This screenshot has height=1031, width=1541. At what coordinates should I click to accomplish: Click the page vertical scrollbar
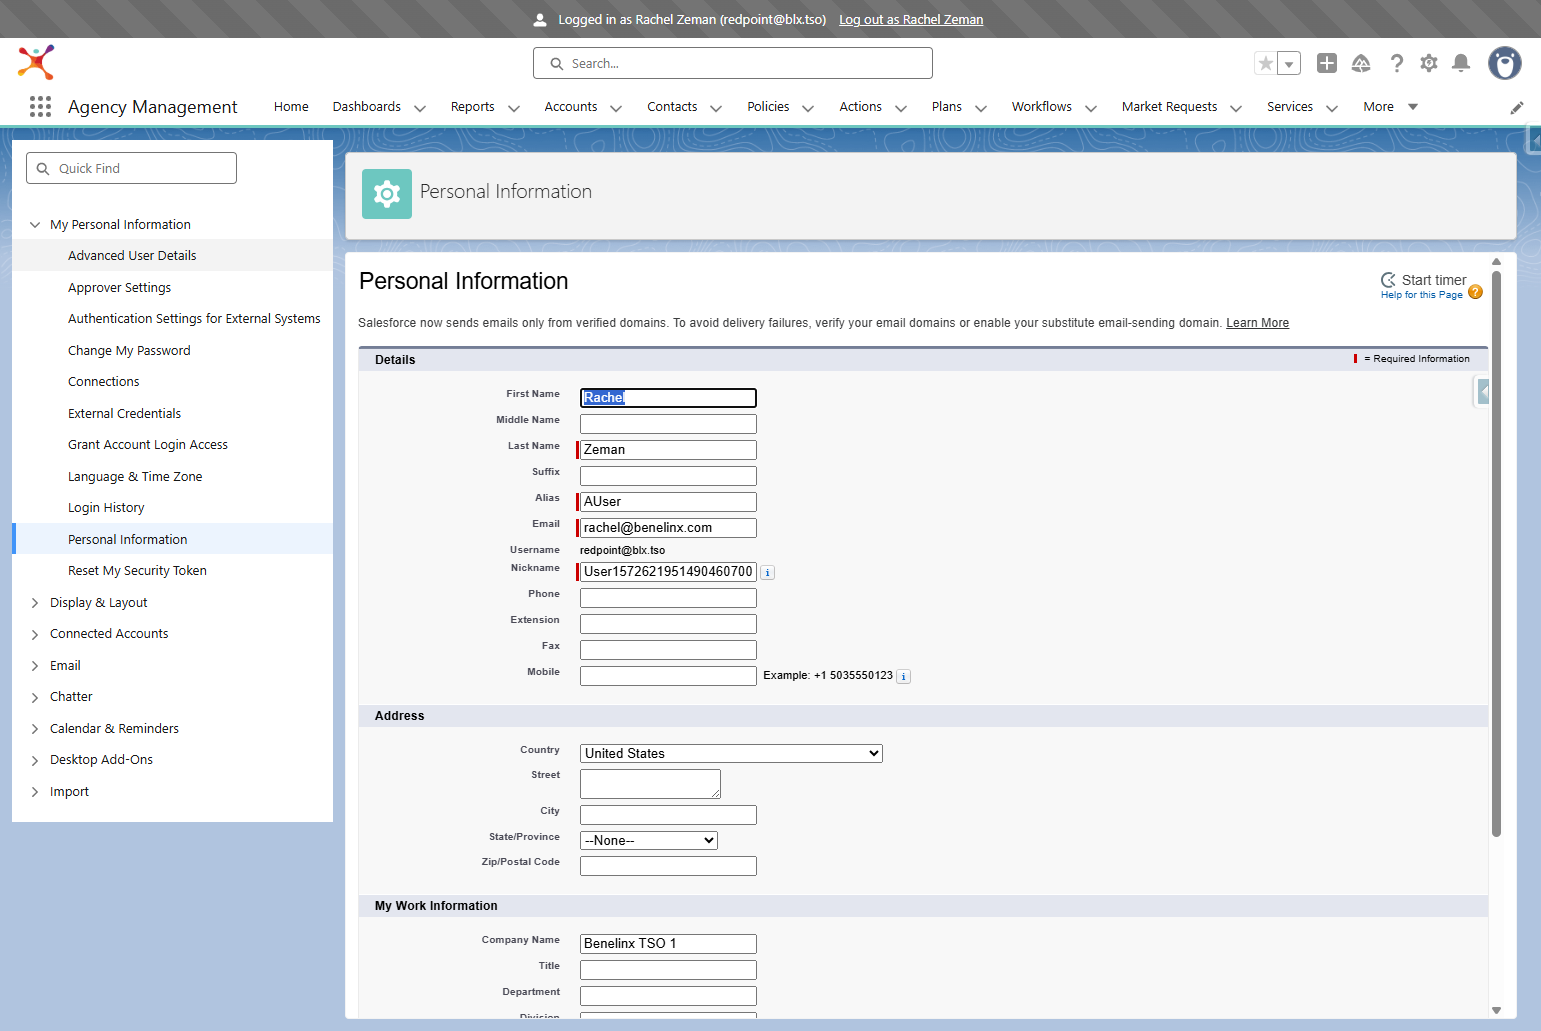[x=1496, y=553]
